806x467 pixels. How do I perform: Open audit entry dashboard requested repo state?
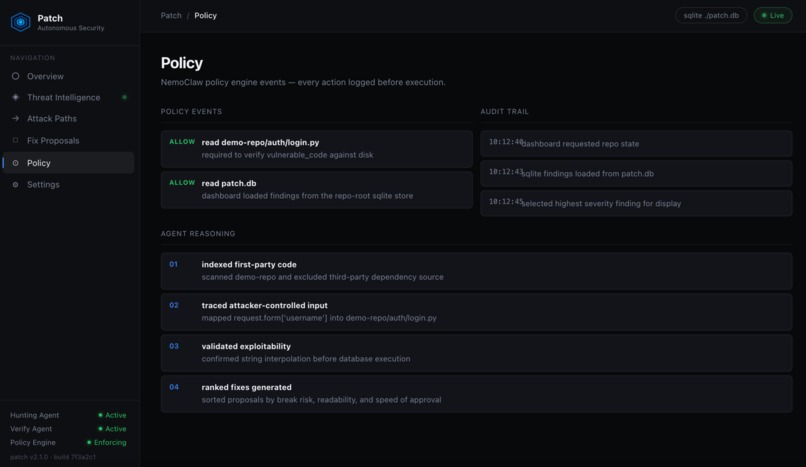(636, 143)
